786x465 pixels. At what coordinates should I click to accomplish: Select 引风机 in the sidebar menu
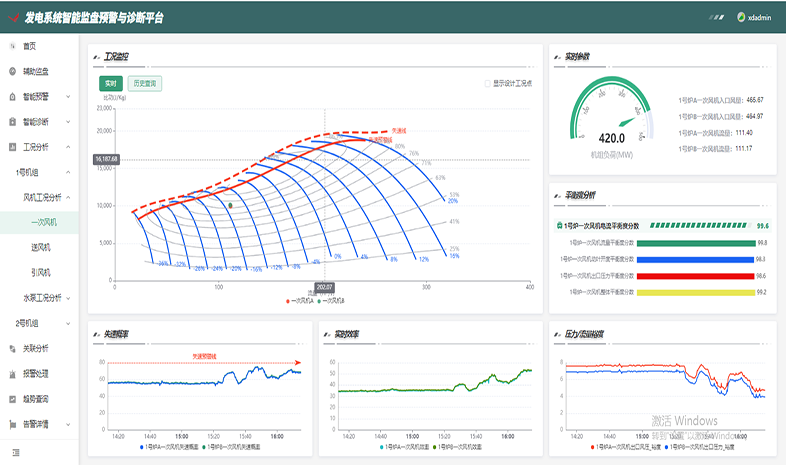click(x=42, y=272)
